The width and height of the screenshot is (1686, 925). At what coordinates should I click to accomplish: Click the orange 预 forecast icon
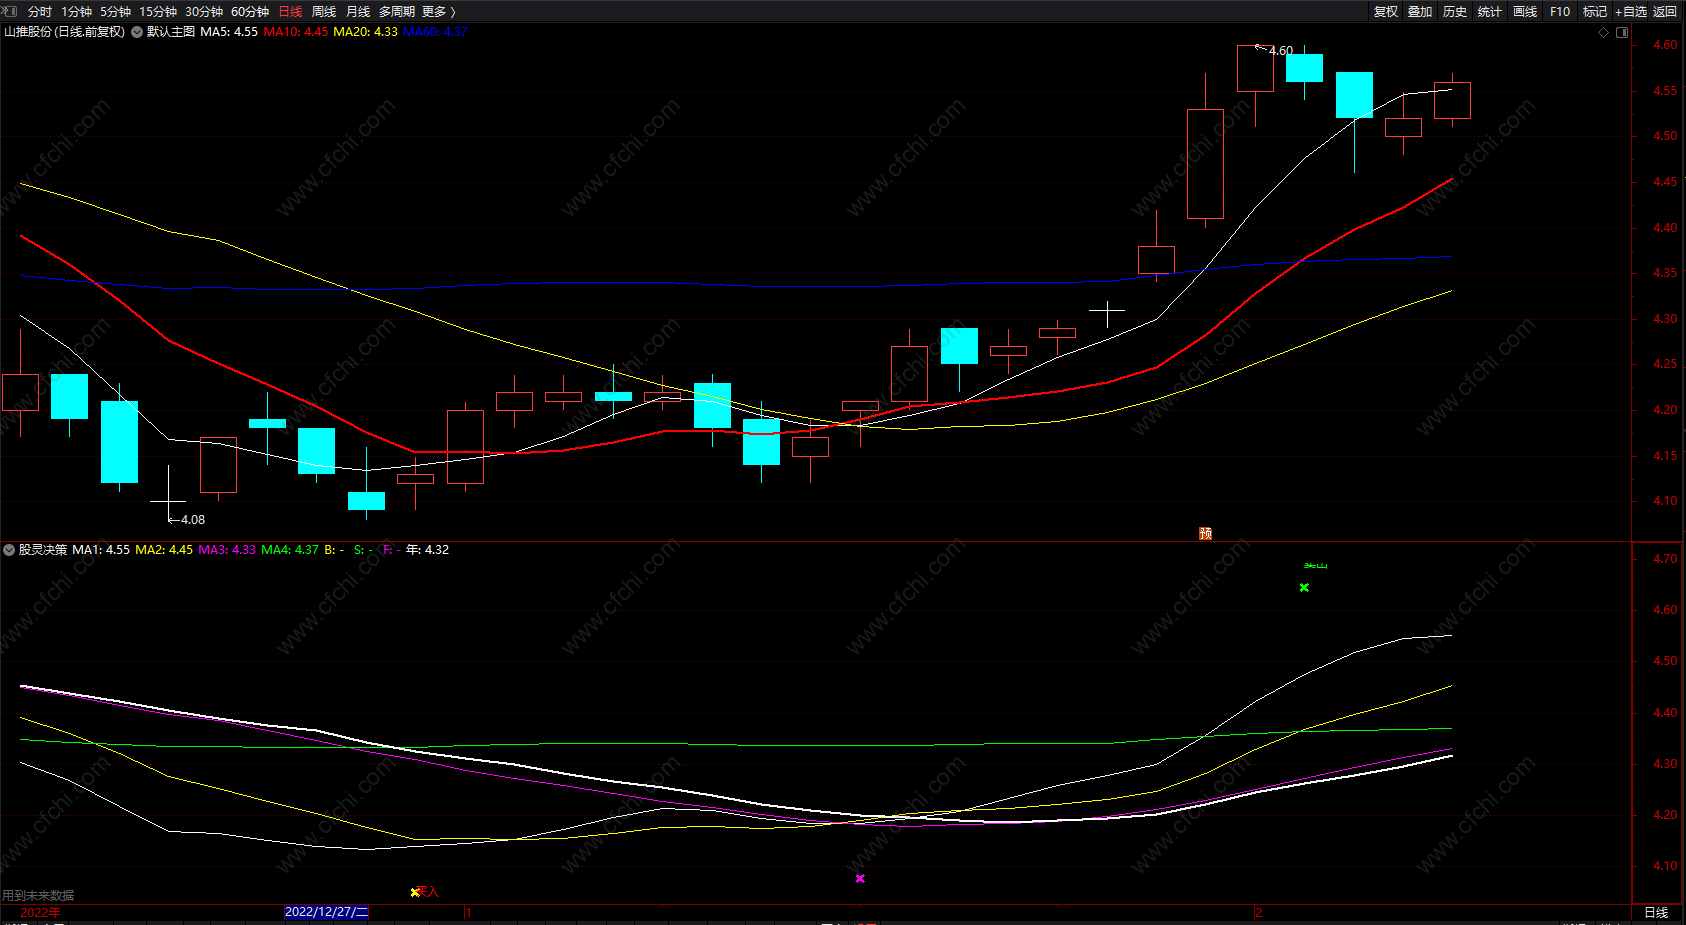pyautogui.click(x=1206, y=534)
